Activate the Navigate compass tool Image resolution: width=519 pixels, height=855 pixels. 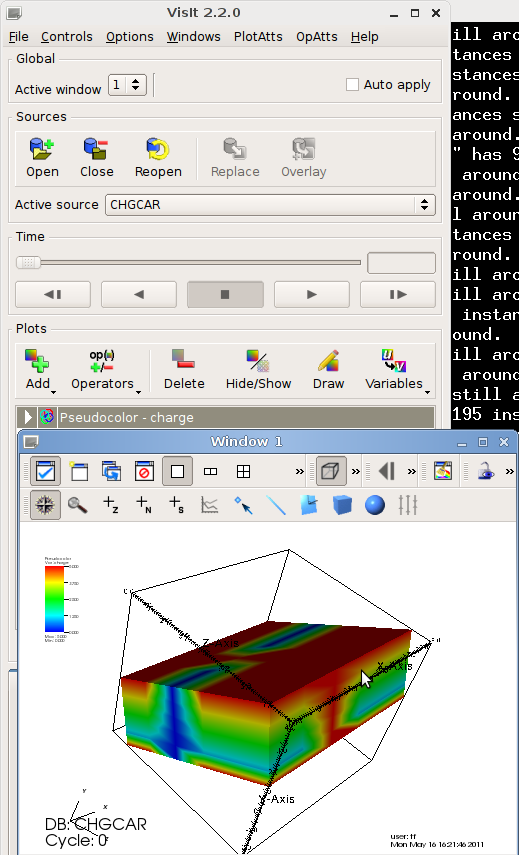(45, 504)
